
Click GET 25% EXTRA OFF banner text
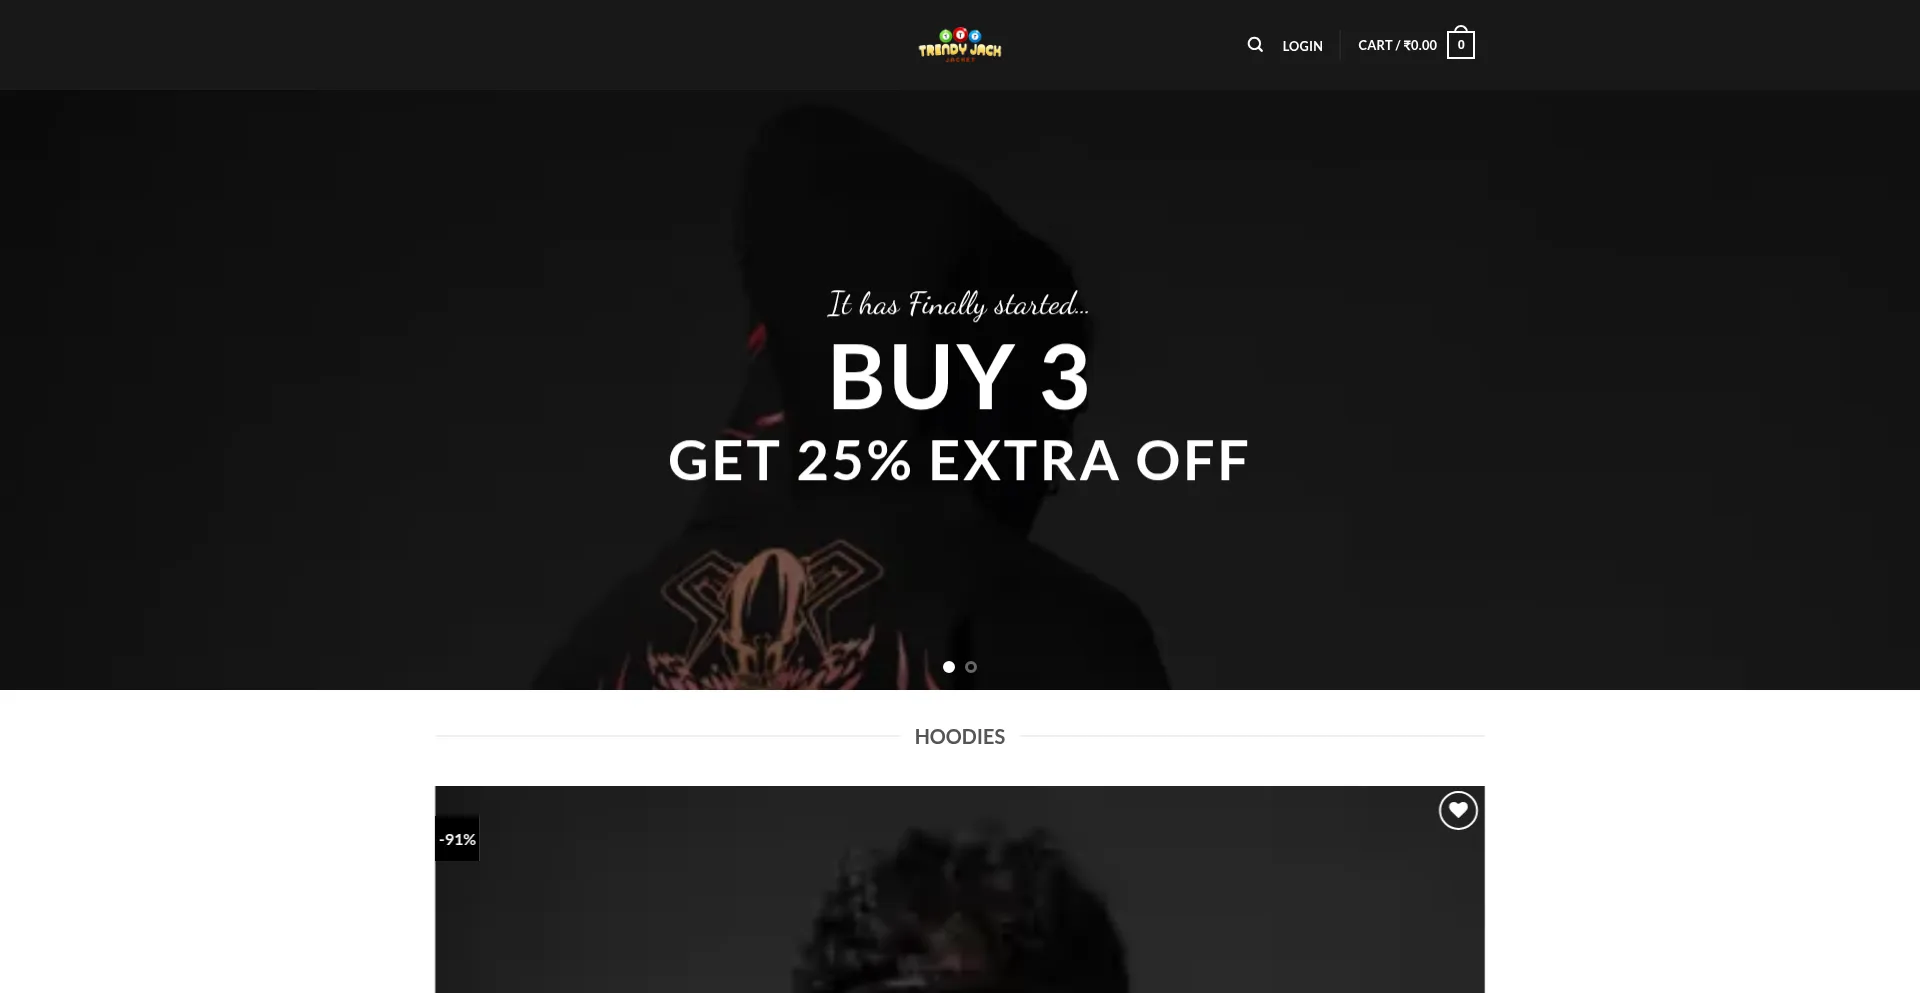click(959, 460)
